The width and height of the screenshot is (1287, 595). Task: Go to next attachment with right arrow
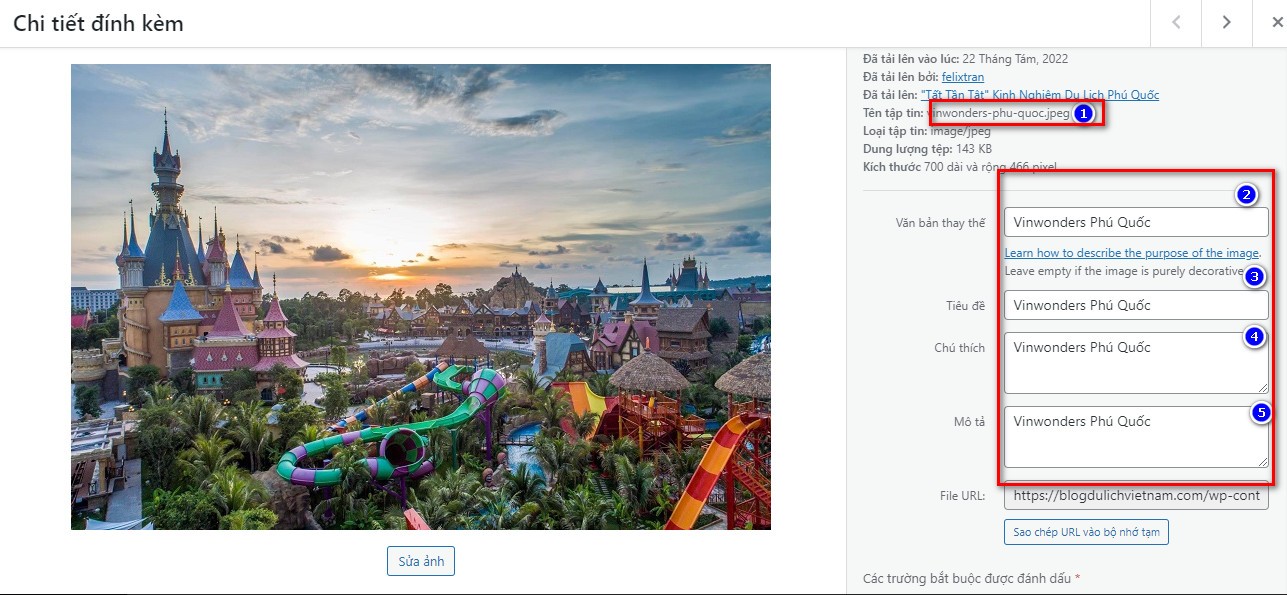[x=1226, y=23]
